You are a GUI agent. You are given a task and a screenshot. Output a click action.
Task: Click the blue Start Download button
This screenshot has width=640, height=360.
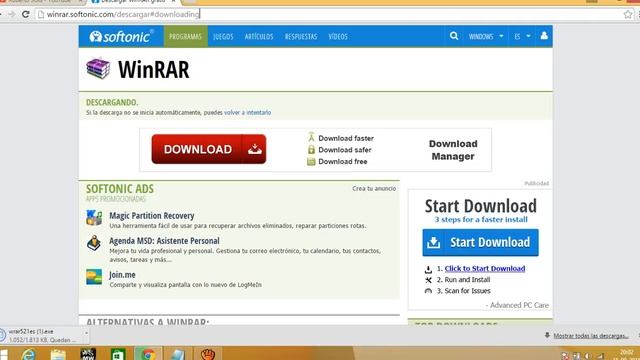[480, 242]
